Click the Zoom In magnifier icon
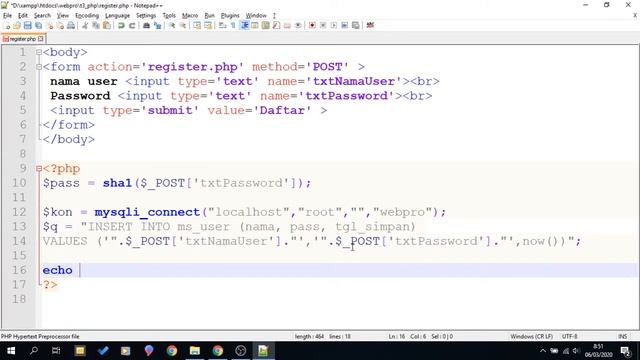This screenshot has height=360, width=640. tap(172, 26)
